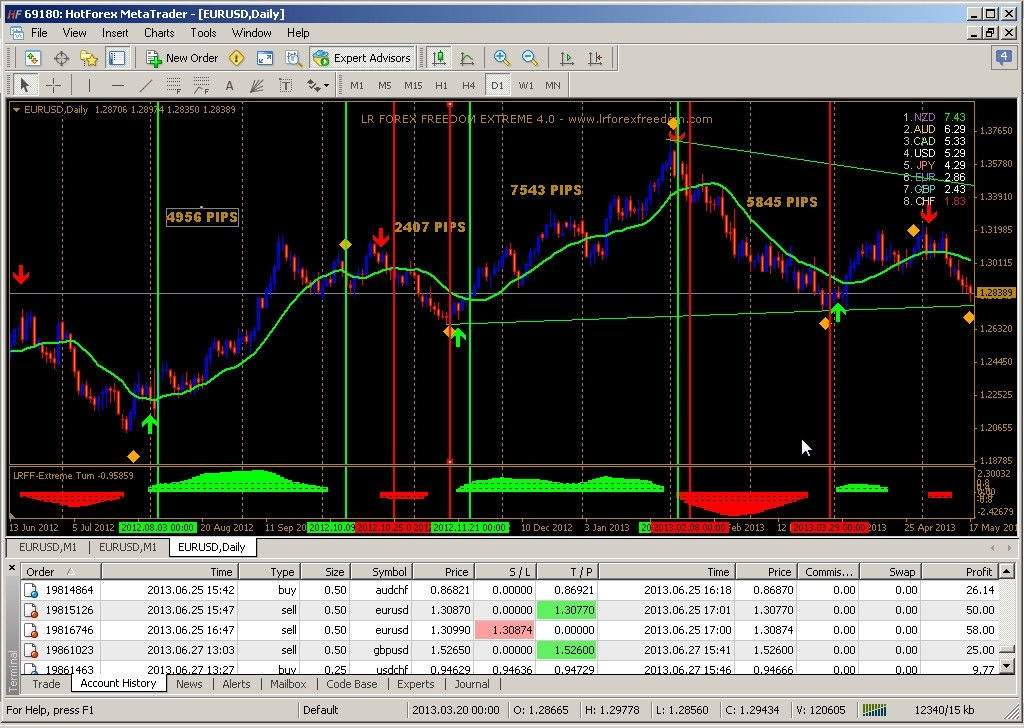The image size is (1024, 728).
Task: Select order 19814864 row
Action: point(509,590)
